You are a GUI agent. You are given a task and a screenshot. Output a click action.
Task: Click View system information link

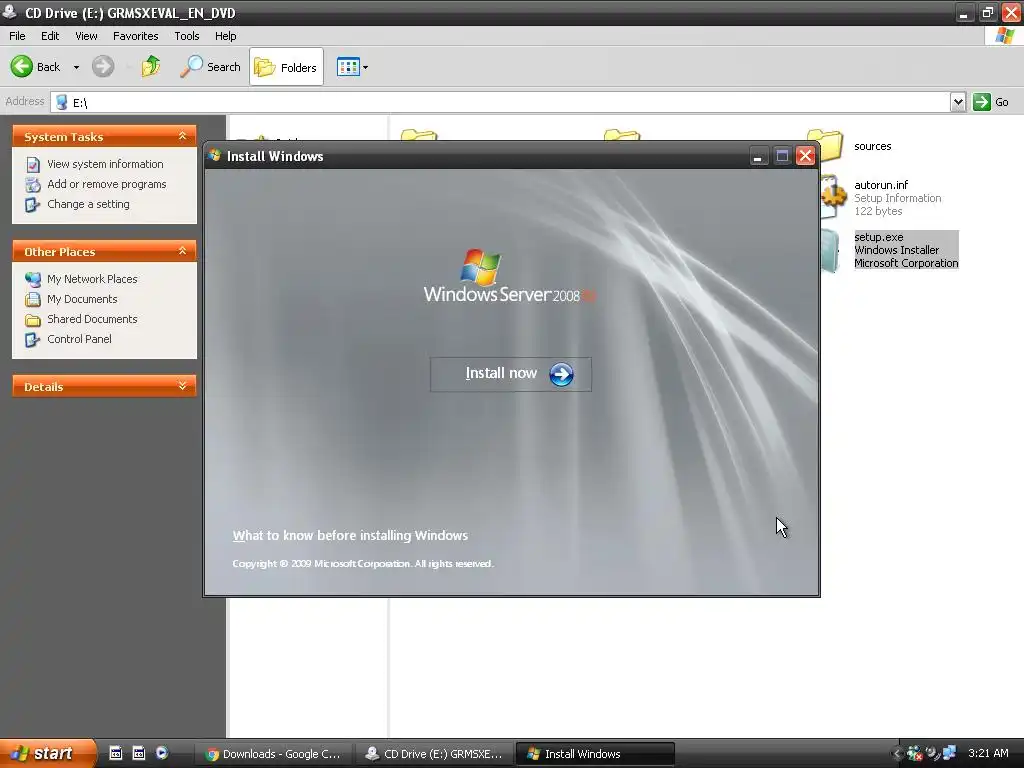click(105, 164)
